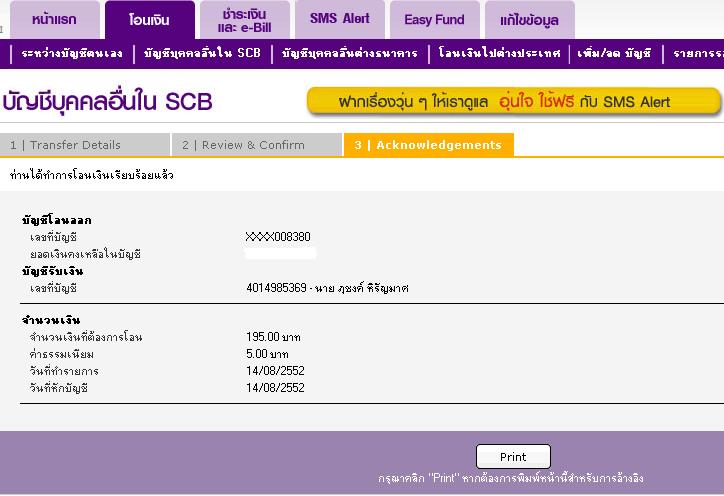Click the ค่าธรรมเนียม fee label
This screenshot has width=724, height=496.
62,354
